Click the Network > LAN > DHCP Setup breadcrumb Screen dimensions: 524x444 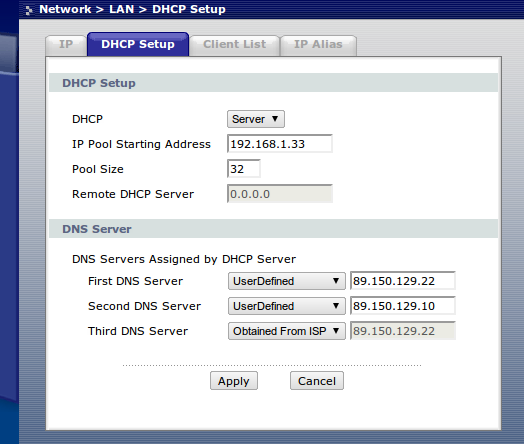(132, 9)
